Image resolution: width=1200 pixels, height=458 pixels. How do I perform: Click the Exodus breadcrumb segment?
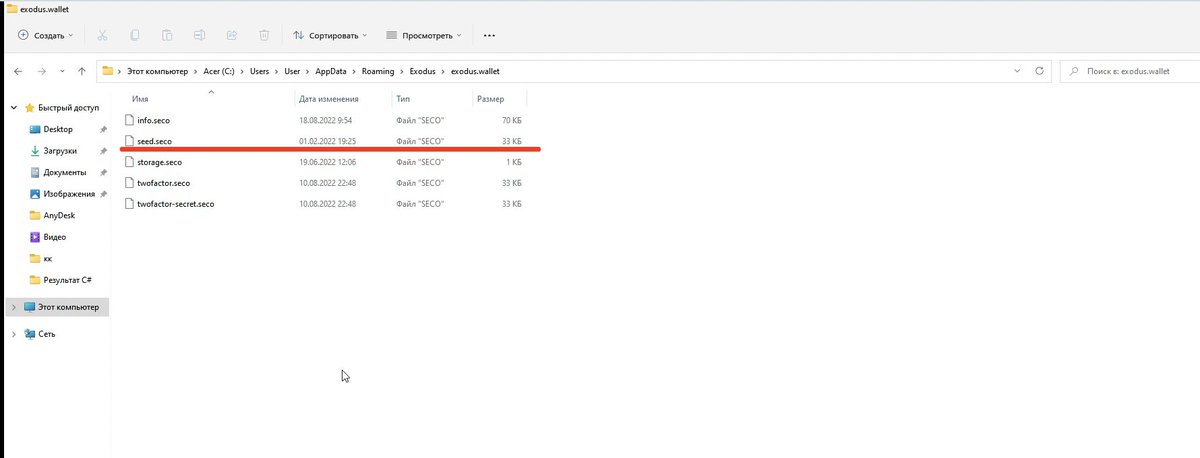425,71
